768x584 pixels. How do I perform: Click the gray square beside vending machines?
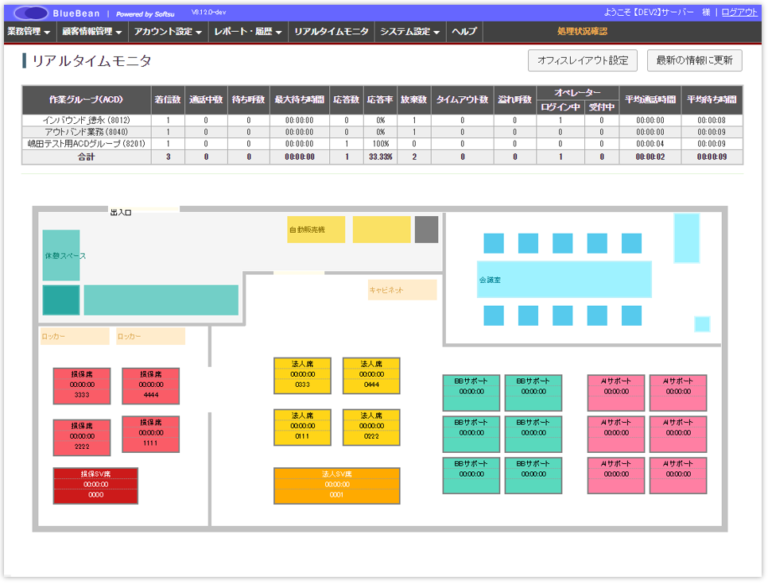click(x=426, y=229)
